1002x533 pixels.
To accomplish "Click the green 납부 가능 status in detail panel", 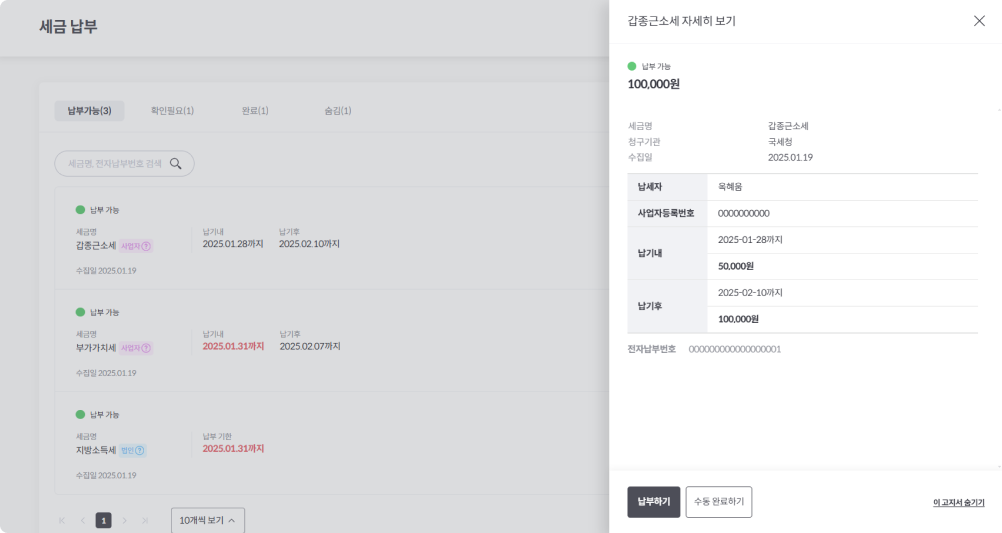I will [x=649, y=66].
